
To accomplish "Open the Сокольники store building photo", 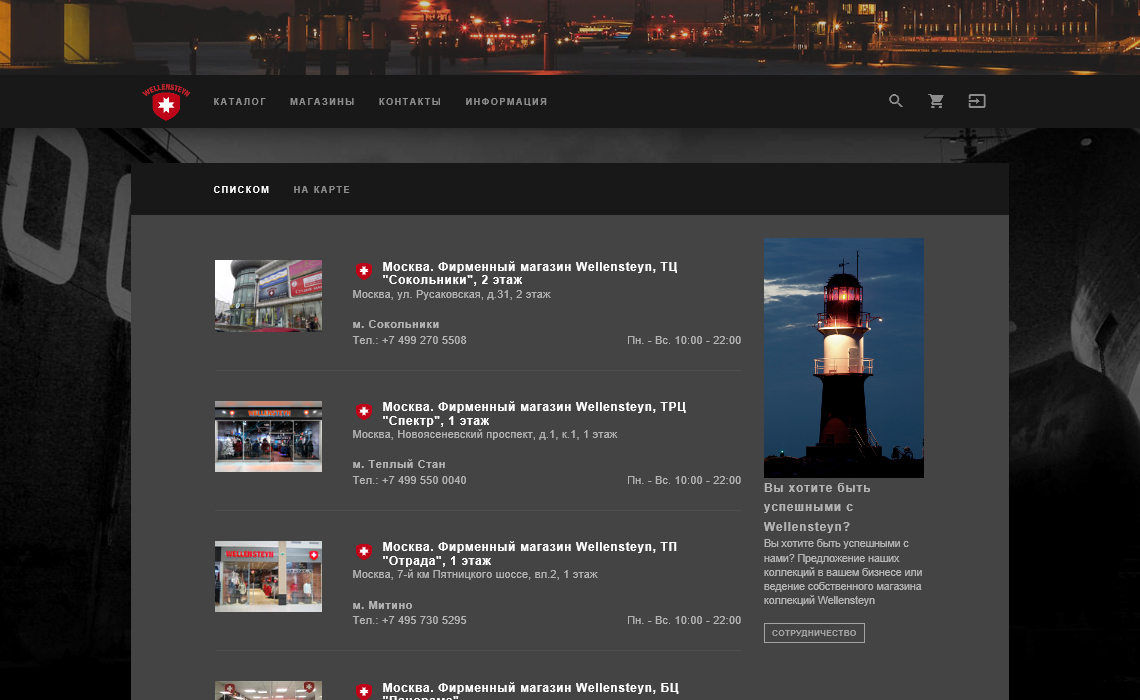I will pyautogui.click(x=268, y=296).
